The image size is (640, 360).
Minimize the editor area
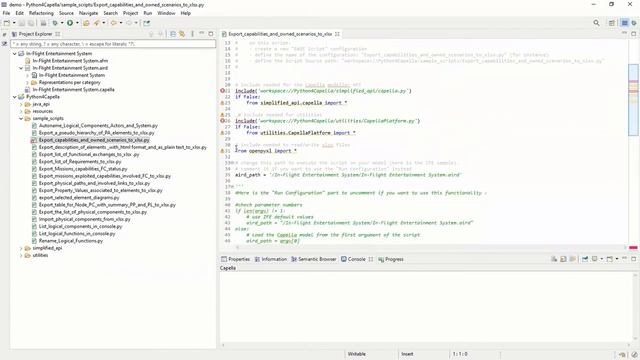point(624,33)
